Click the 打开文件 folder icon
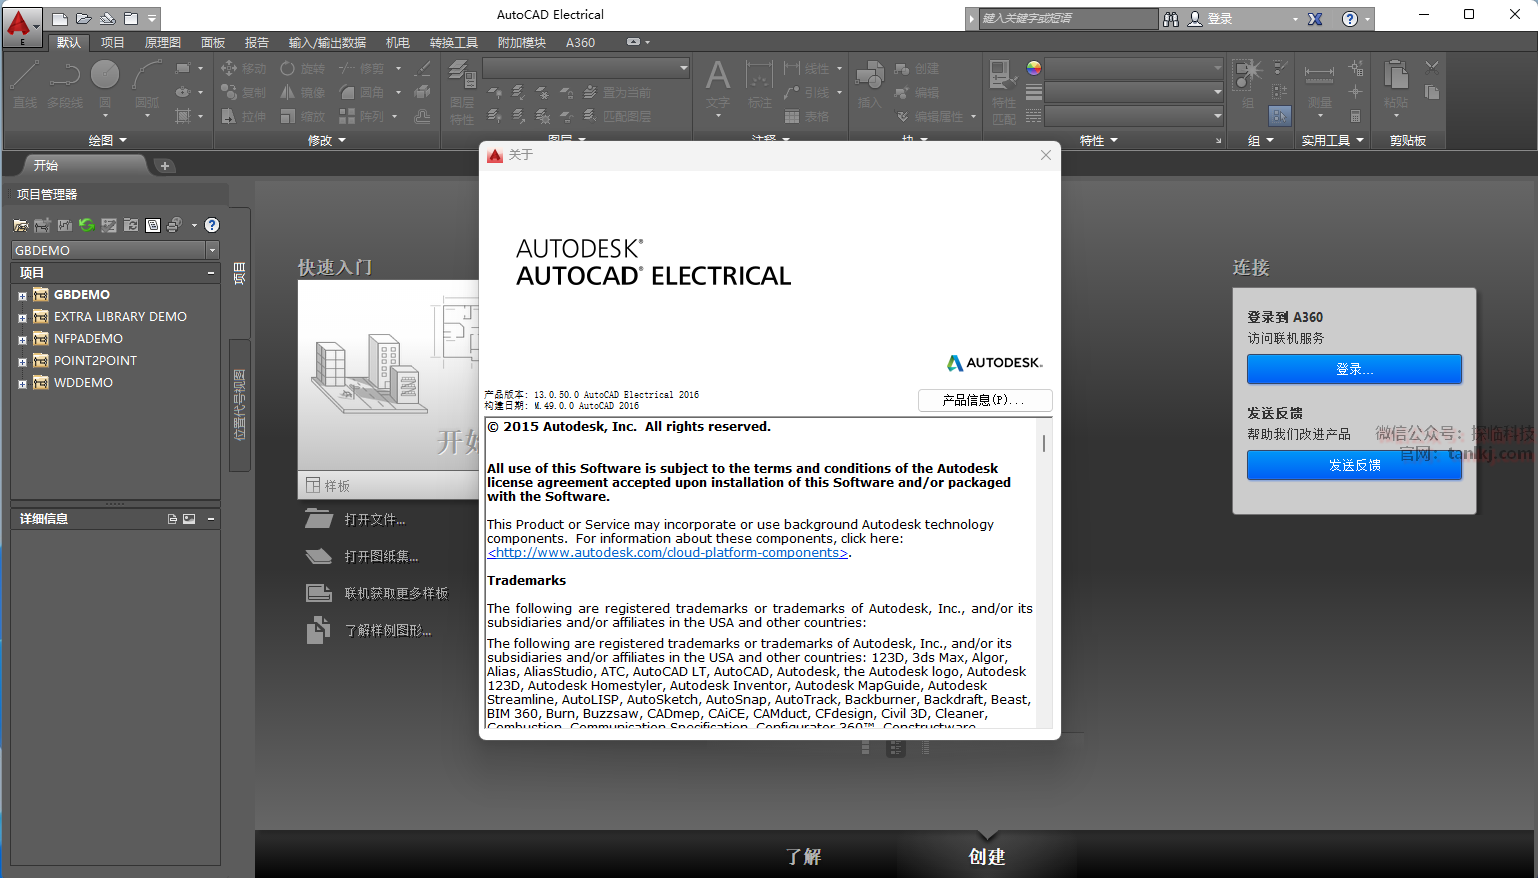The height and width of the screenshot is (878, 1538). (318, 519)
